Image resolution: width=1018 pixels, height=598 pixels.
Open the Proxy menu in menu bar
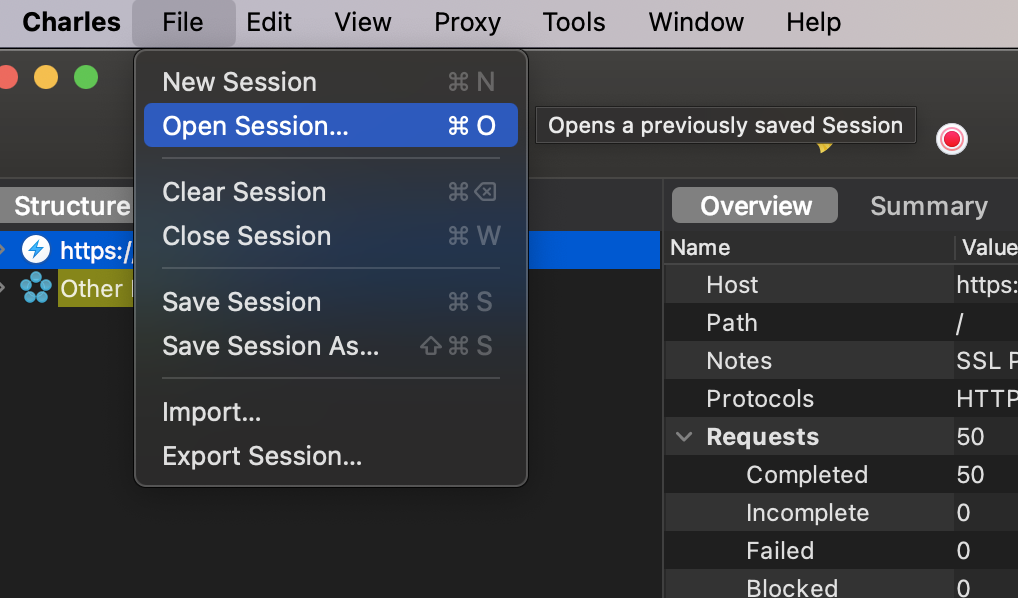467,22
